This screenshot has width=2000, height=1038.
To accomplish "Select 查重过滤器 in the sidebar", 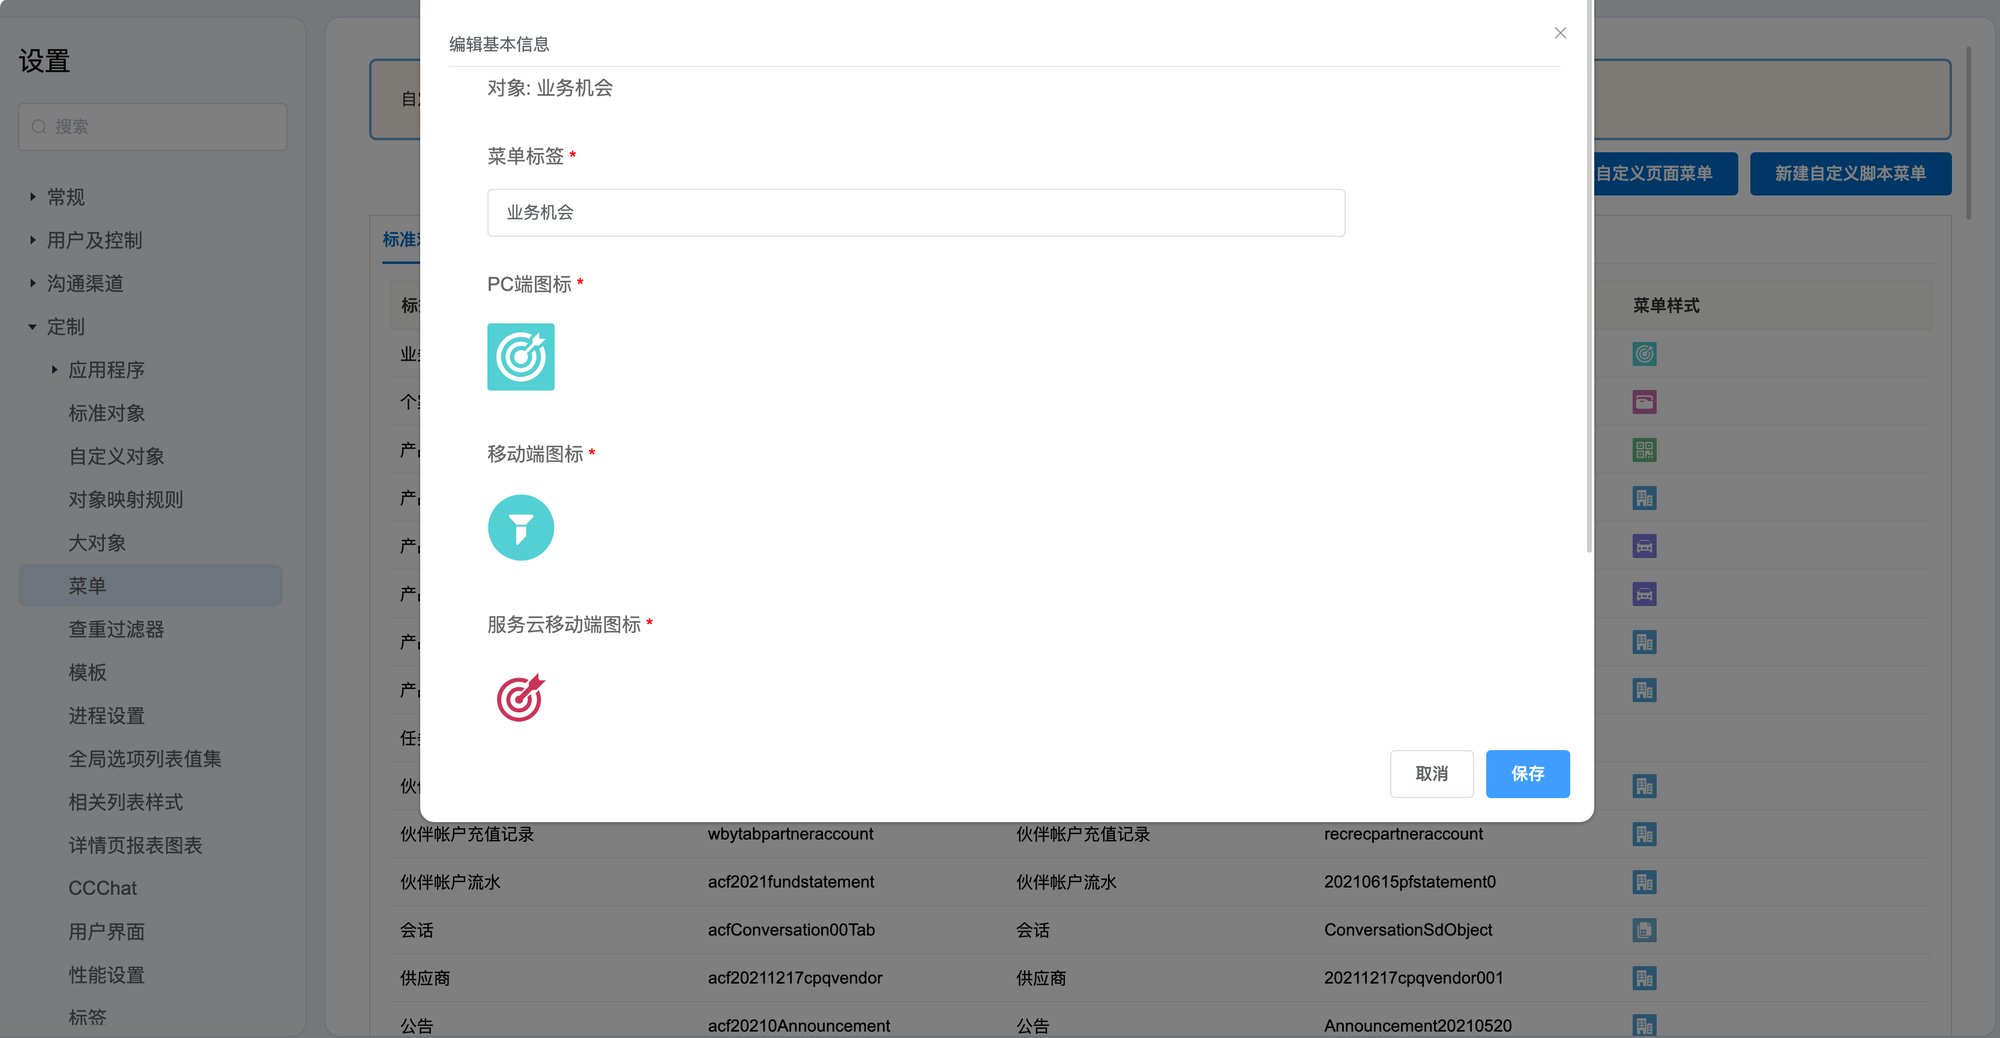I will point(116,629).
